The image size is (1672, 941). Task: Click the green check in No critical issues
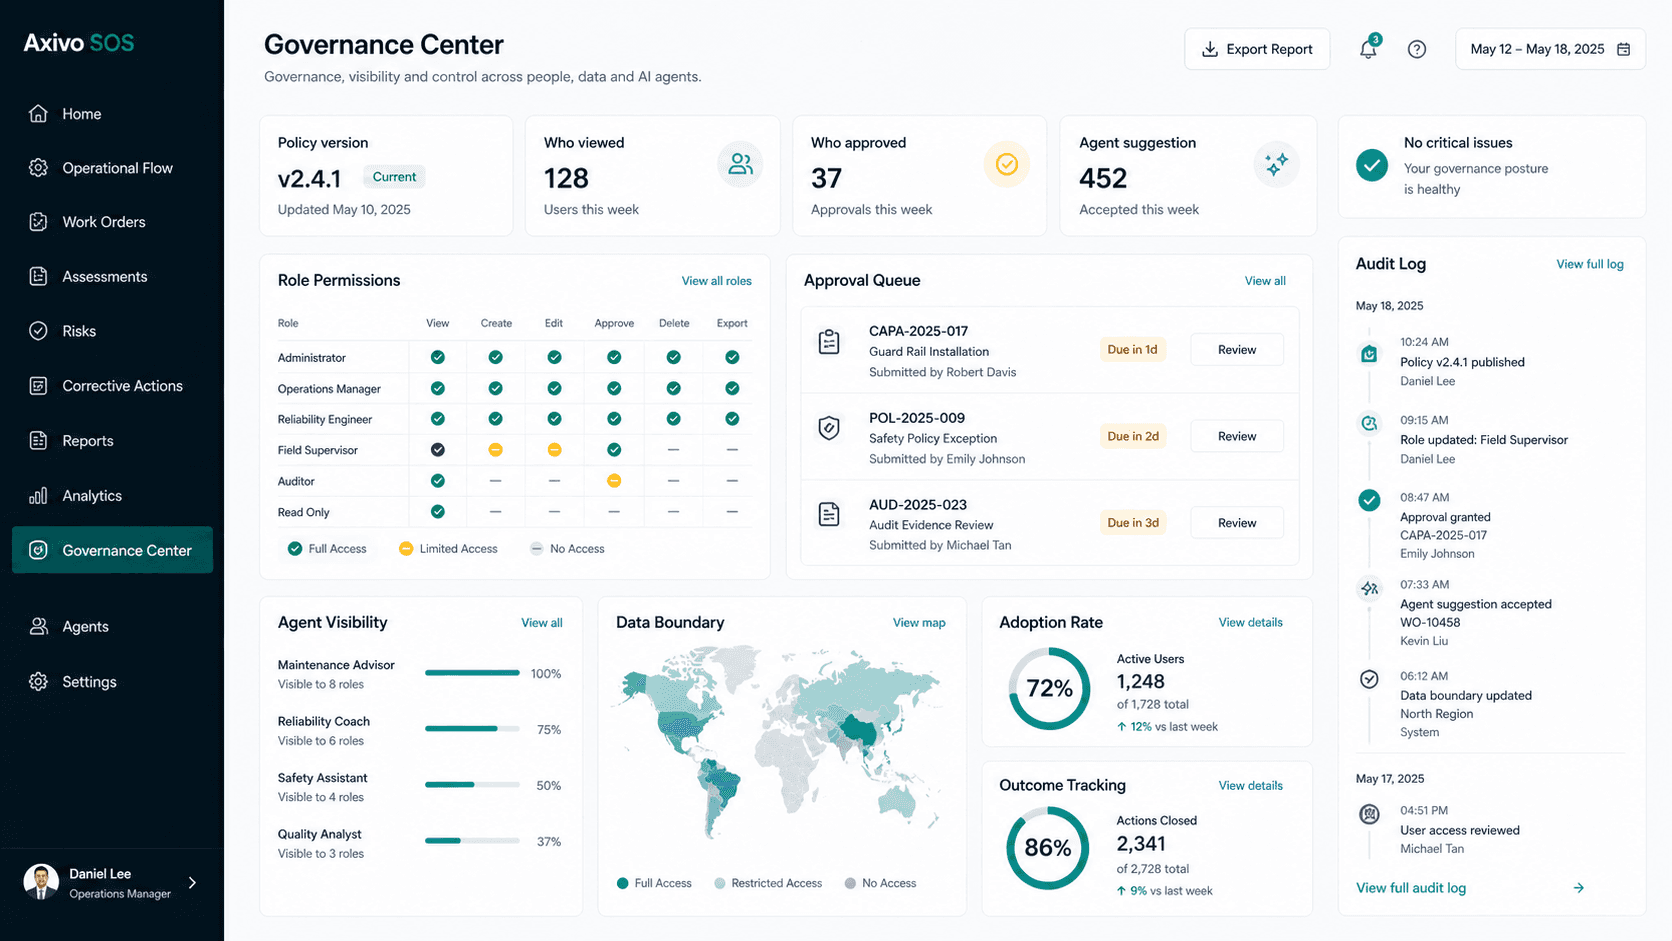tap(1372, 165)
